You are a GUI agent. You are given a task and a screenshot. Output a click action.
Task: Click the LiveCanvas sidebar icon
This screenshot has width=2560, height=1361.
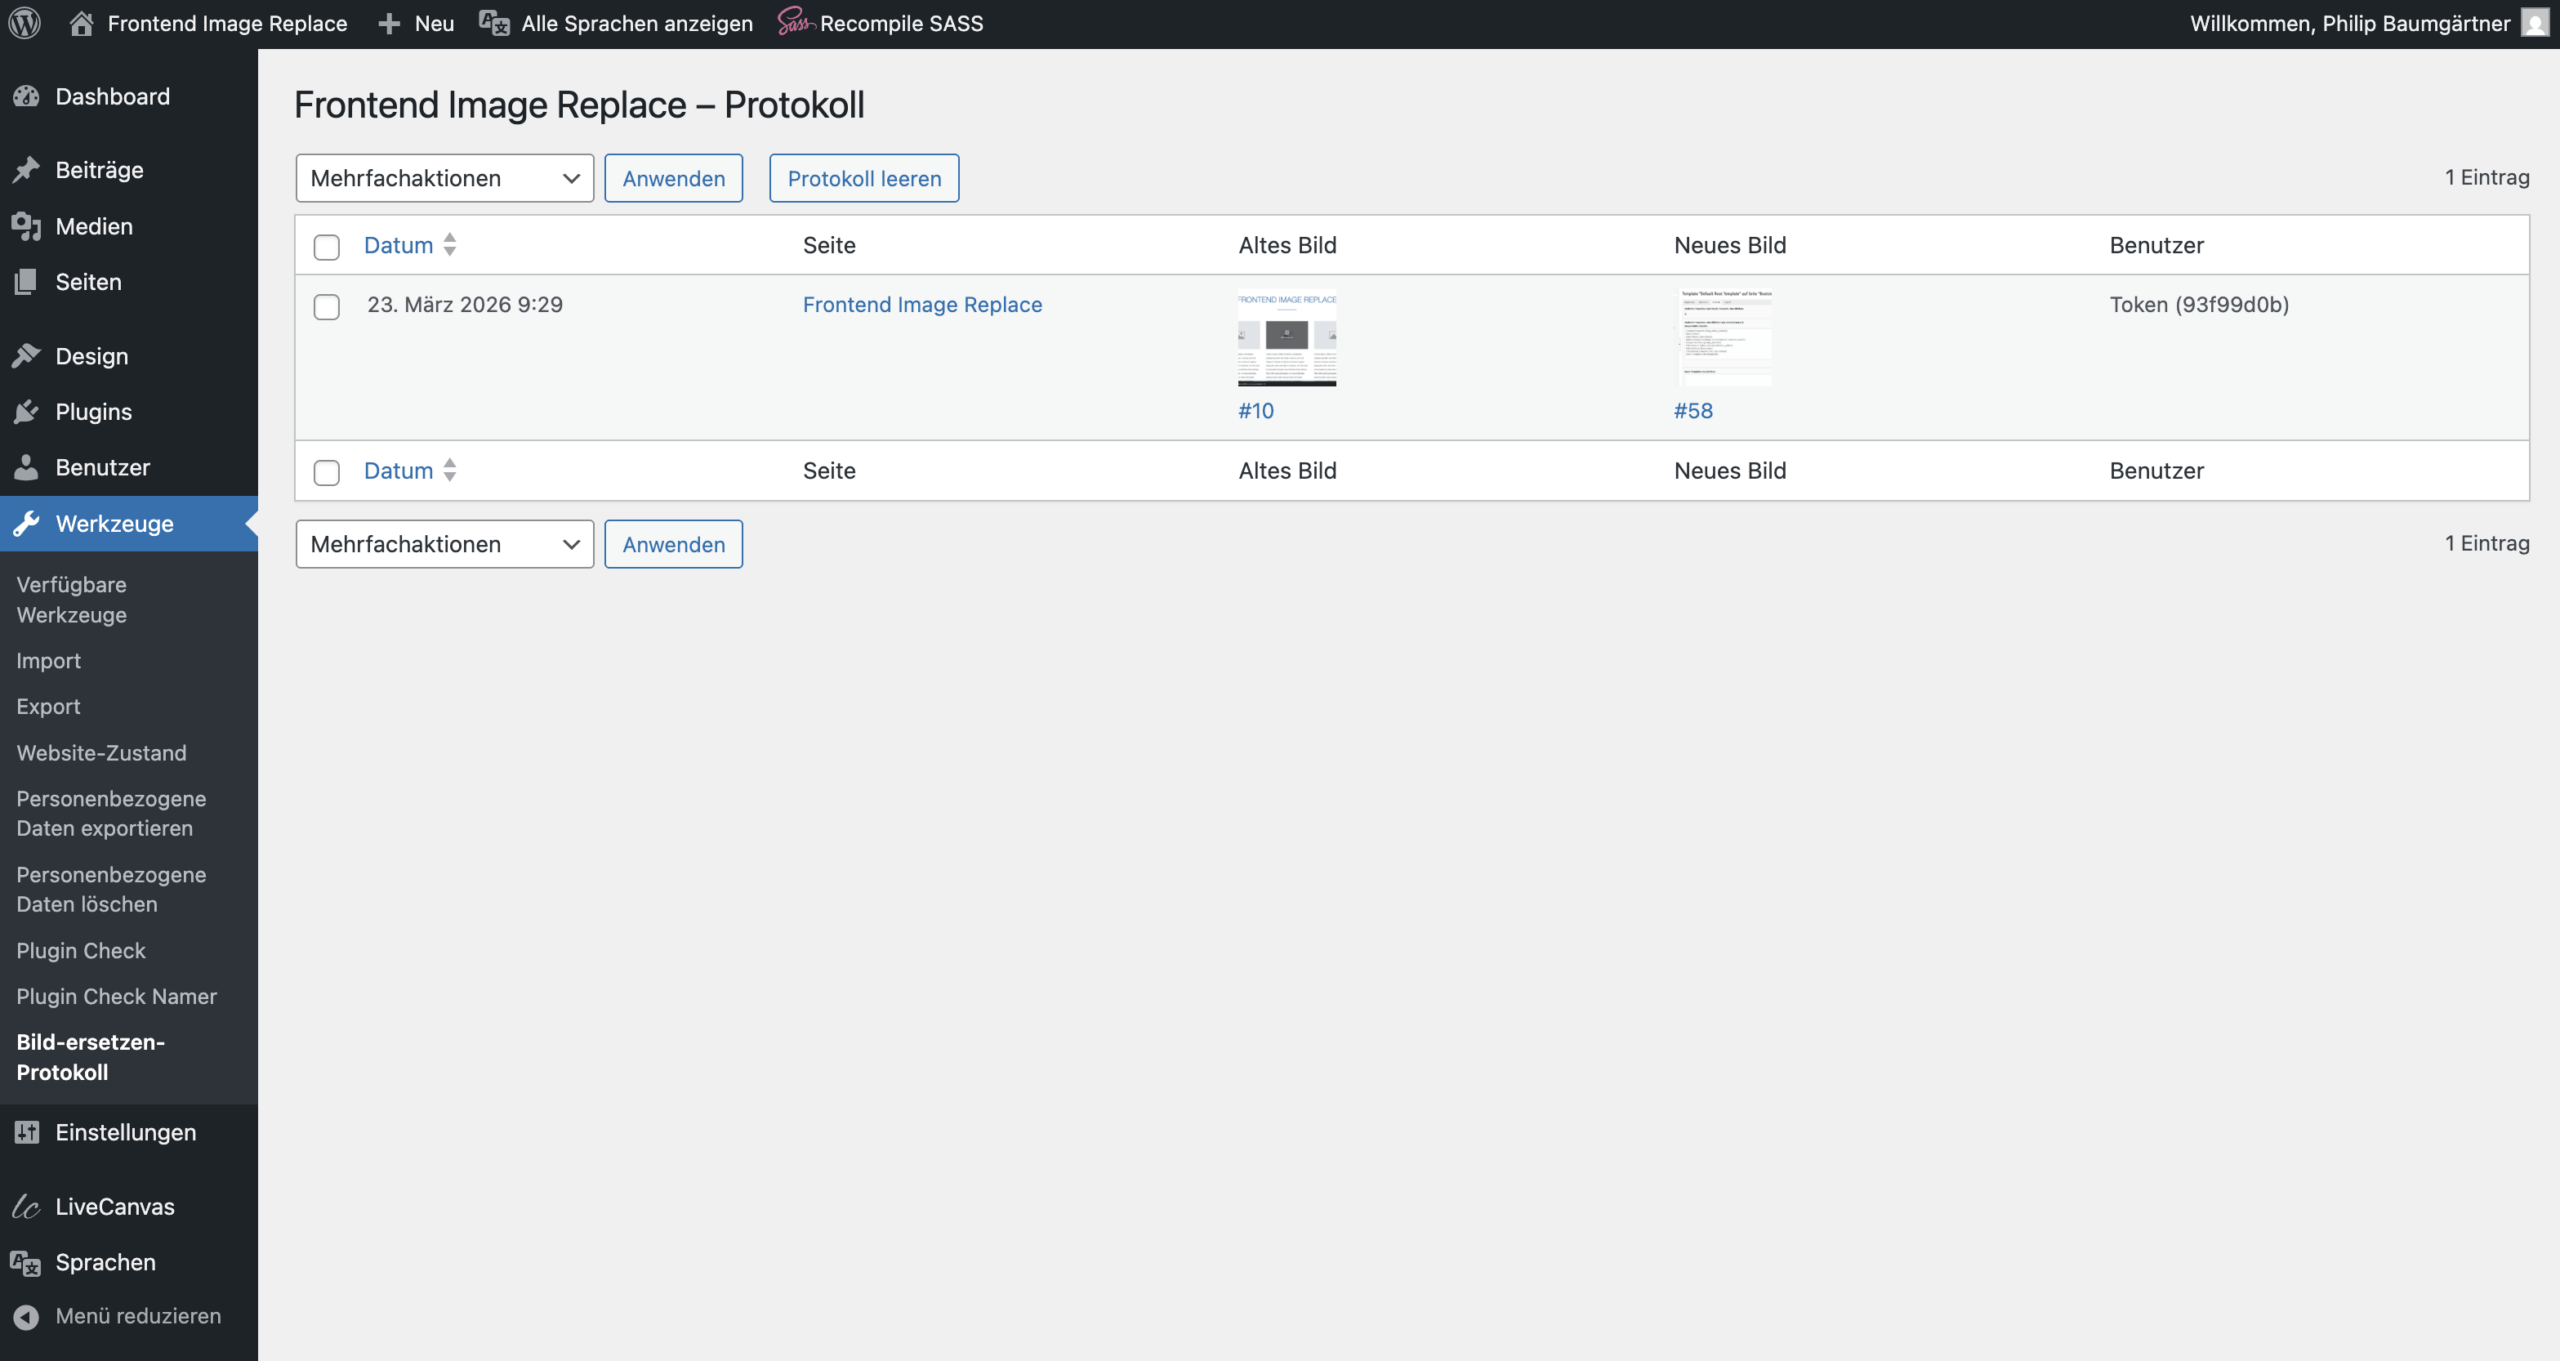pyautogui.click(x=26, y=1207)
